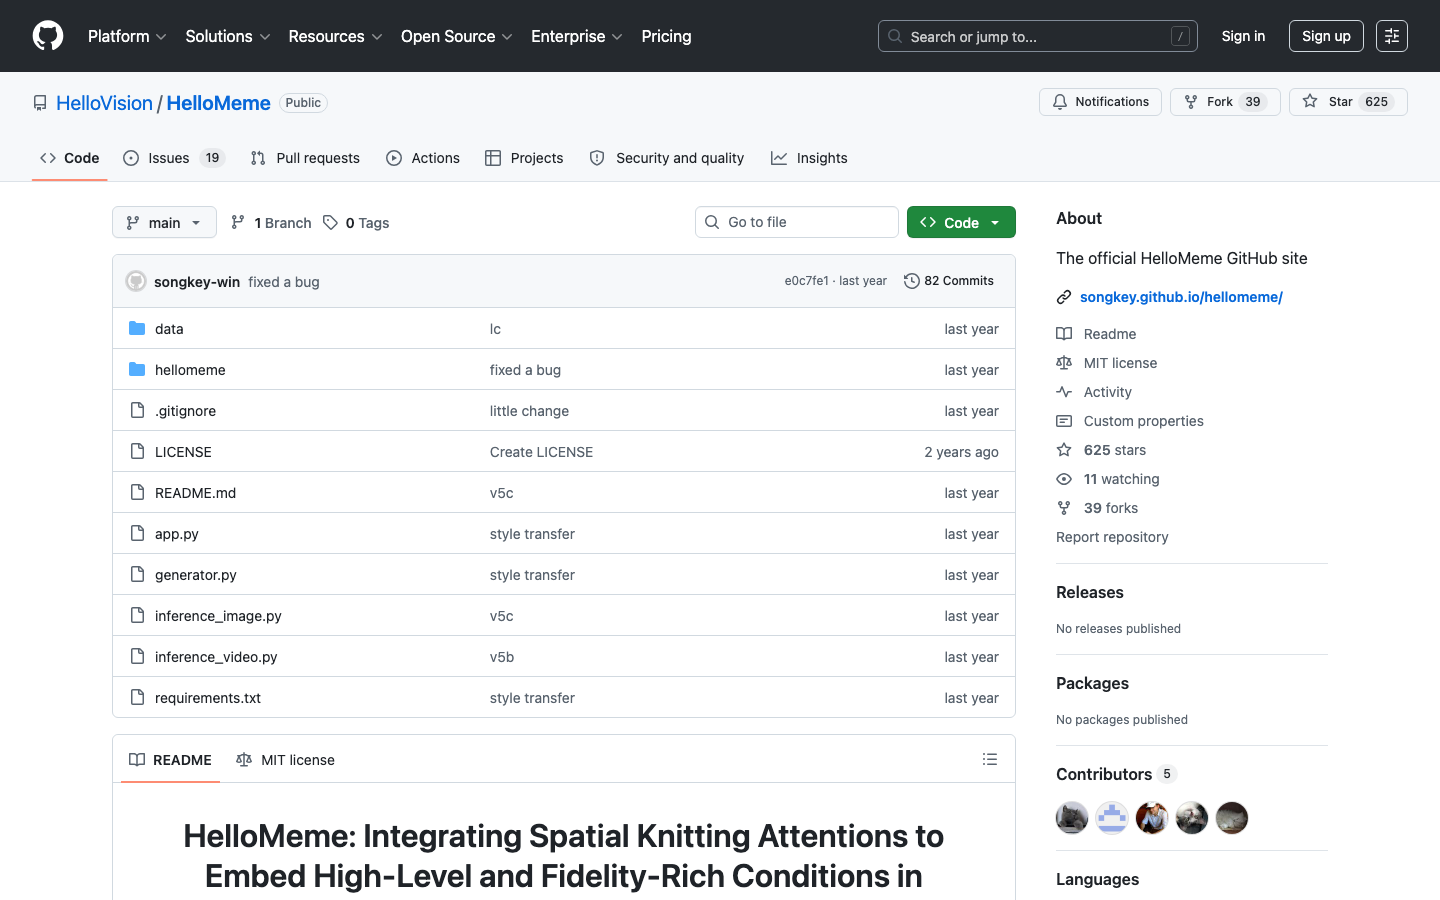Expand the Open Source menu
Image resolution: width=1440 pixels, height=900 pixels.
coord(457,36)
